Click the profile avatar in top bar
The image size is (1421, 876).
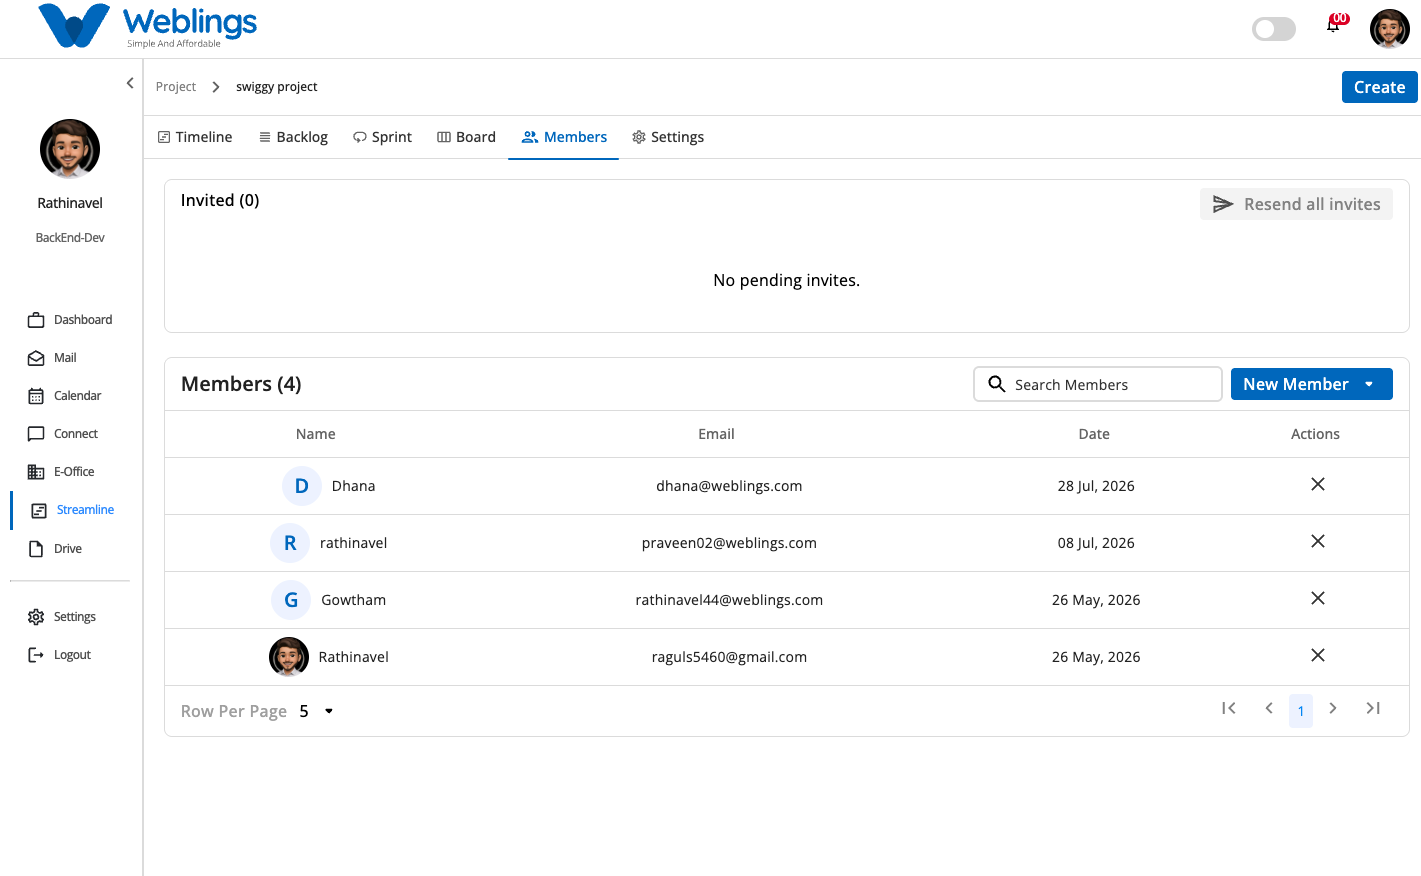tap(1390, 29)
